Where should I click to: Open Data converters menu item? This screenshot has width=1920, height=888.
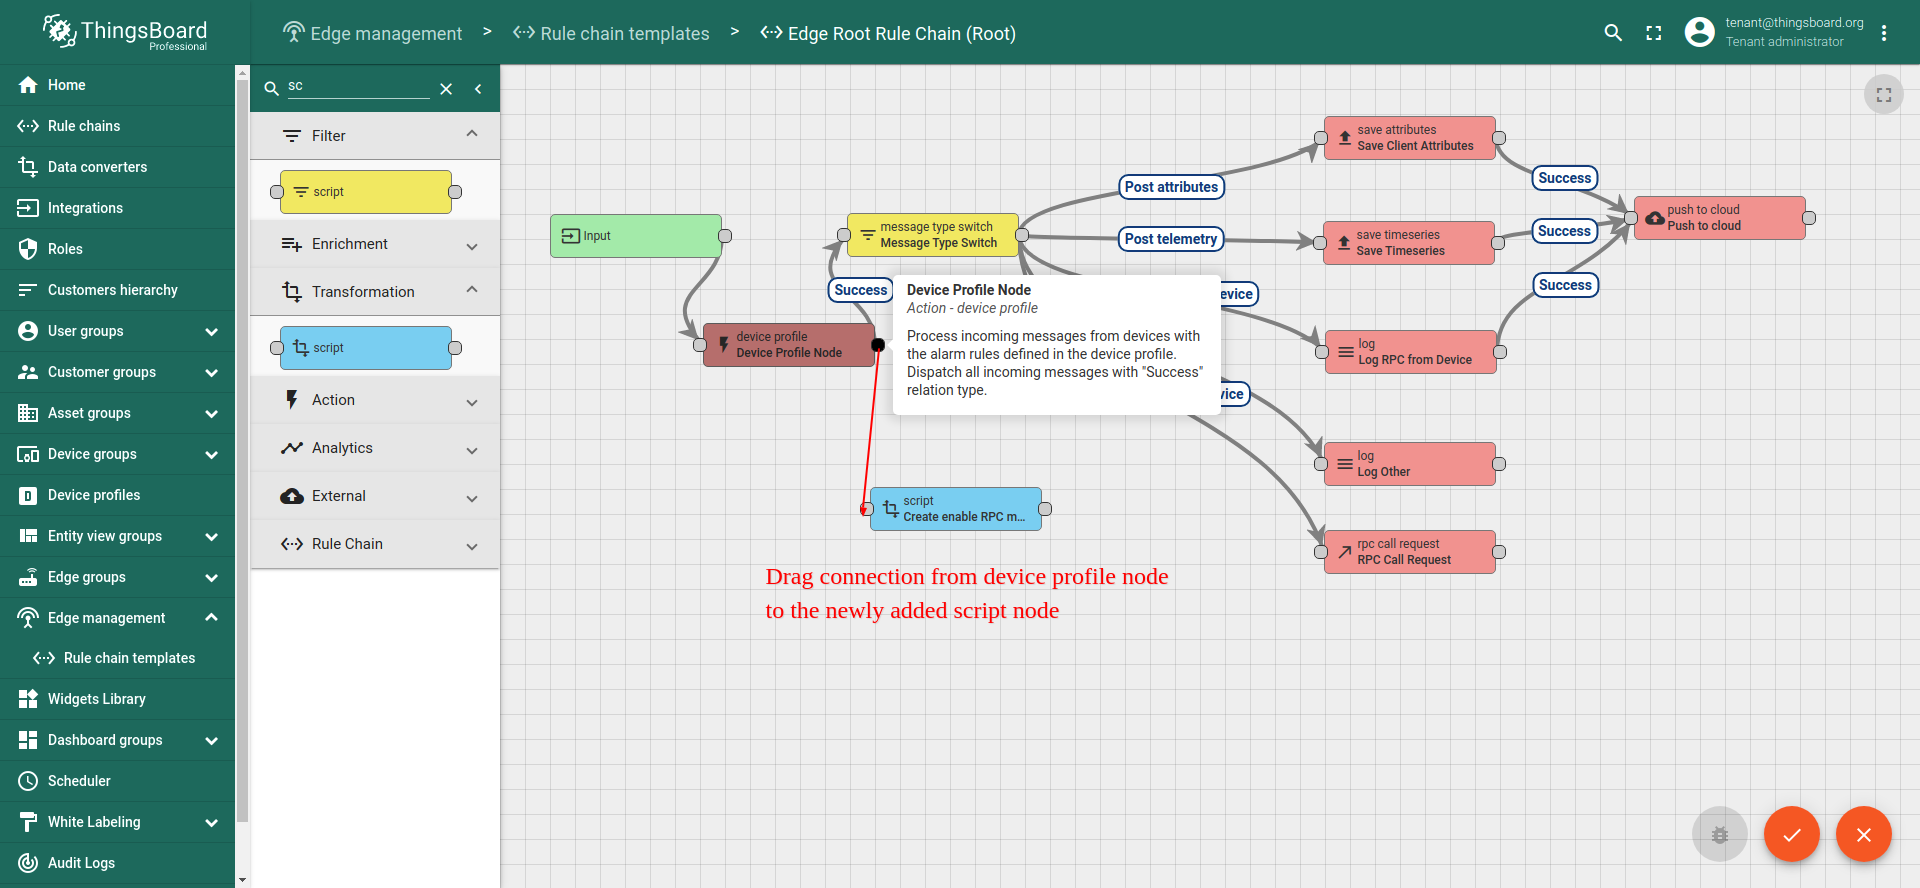[117, 167]
